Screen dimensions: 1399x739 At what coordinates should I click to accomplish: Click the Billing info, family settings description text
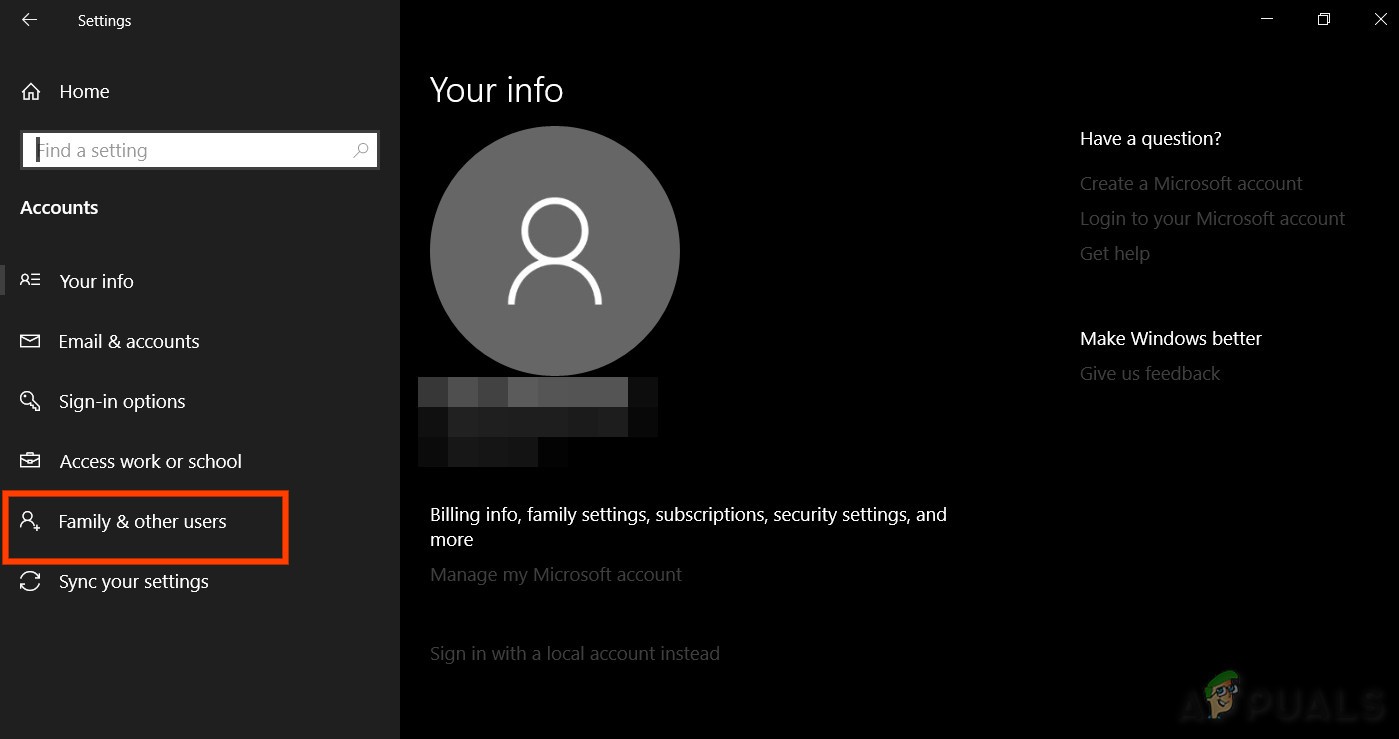click(688, 527)
